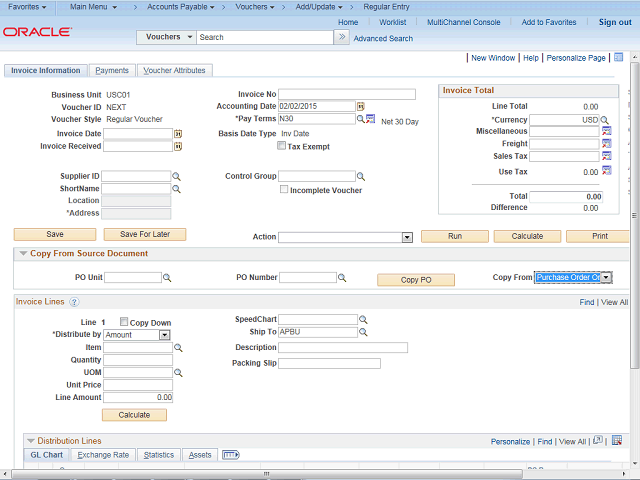Open the Voucher Attributes tab
The image size is (640, 480).
coord(174,71)
